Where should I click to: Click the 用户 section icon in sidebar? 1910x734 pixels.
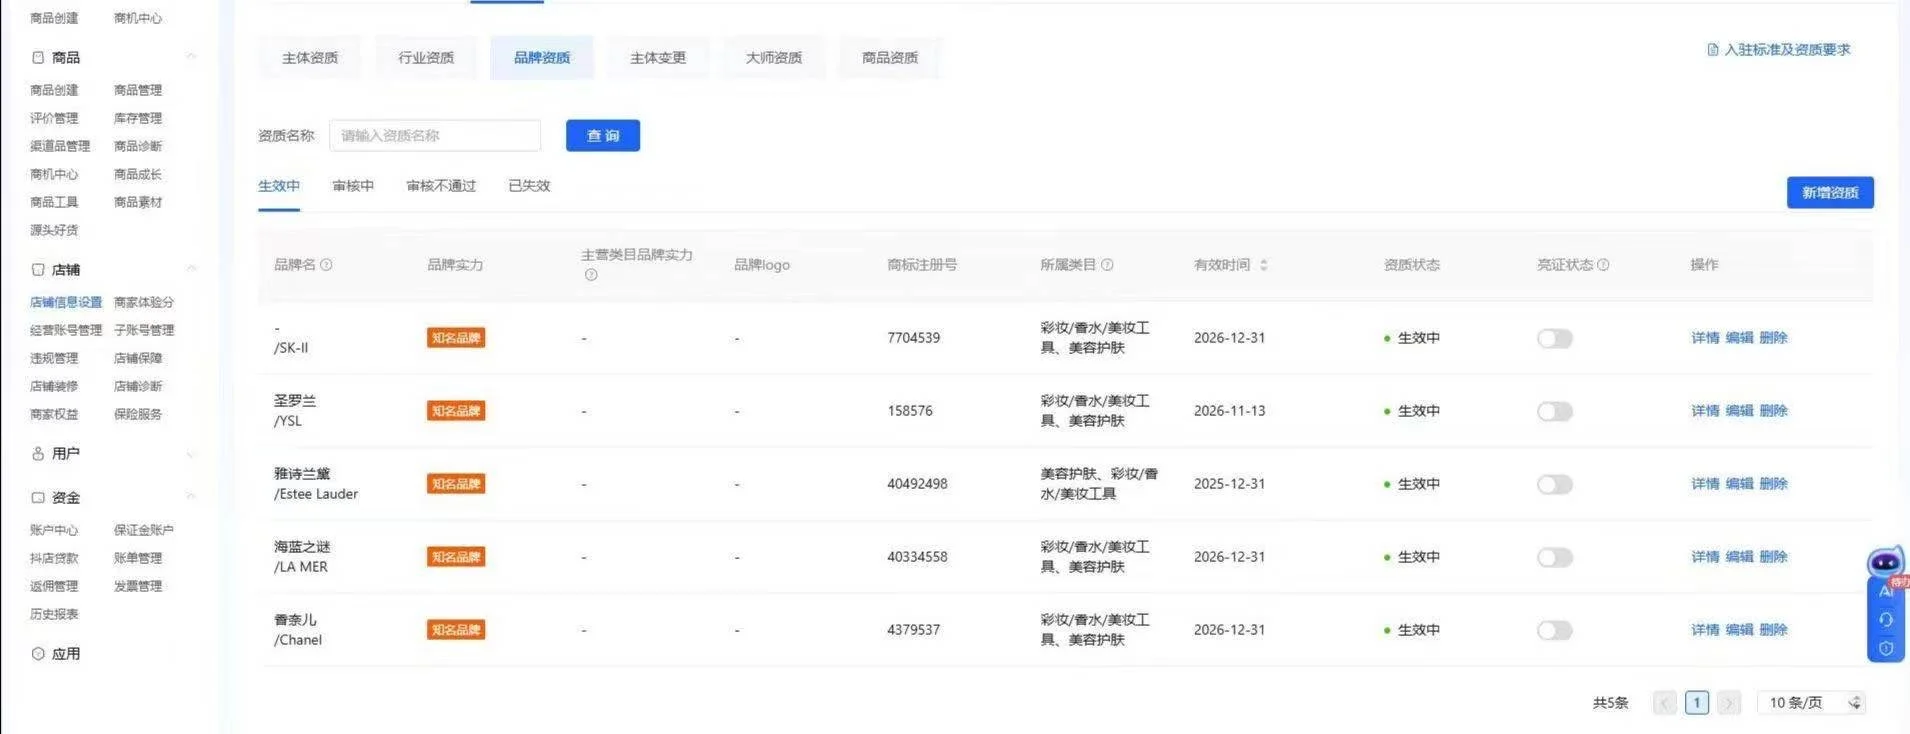(x=38, y=454)
